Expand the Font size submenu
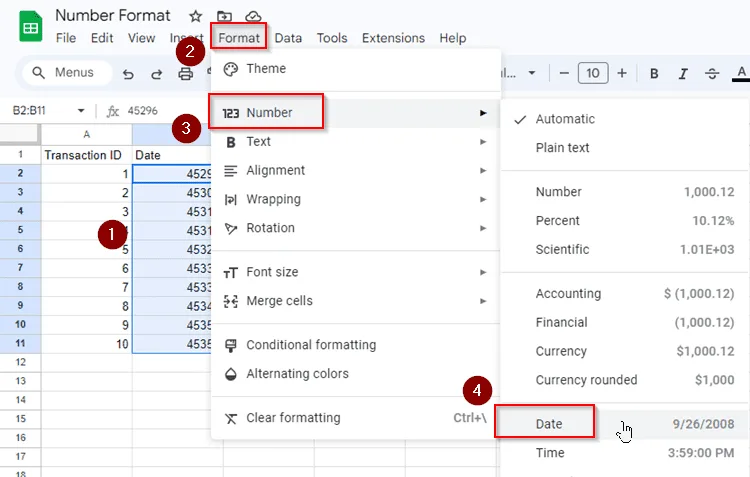 pyautogui.click(x=355, y=272)
